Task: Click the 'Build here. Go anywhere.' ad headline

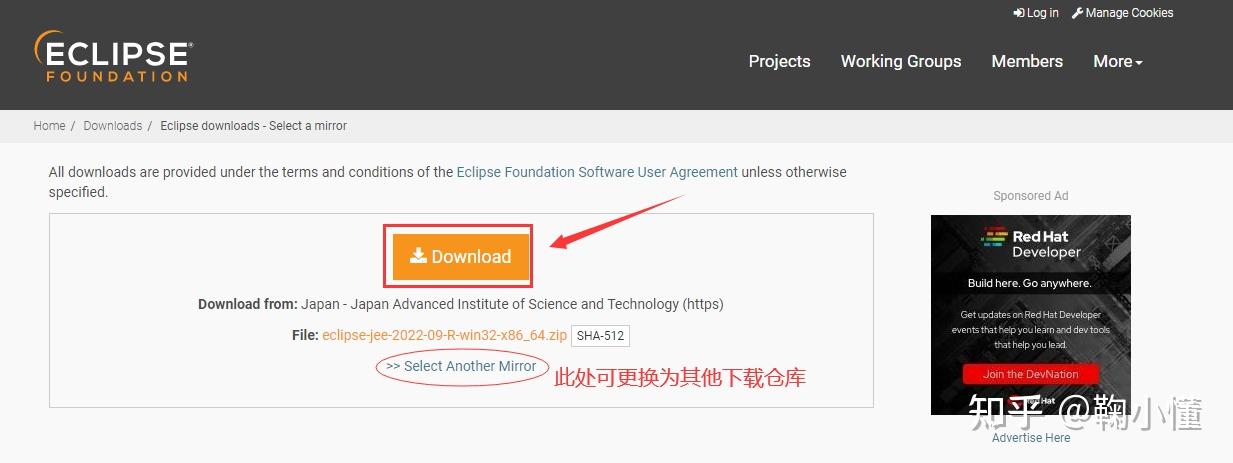Action: coord(1029,283)
